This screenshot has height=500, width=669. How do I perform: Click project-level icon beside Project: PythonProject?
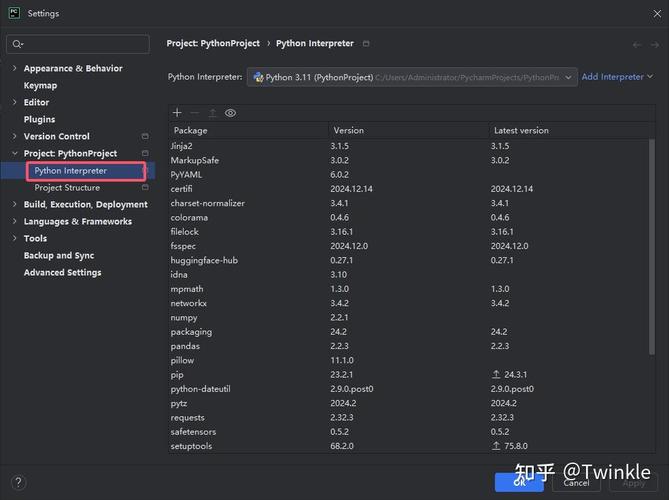pos(145,153)
